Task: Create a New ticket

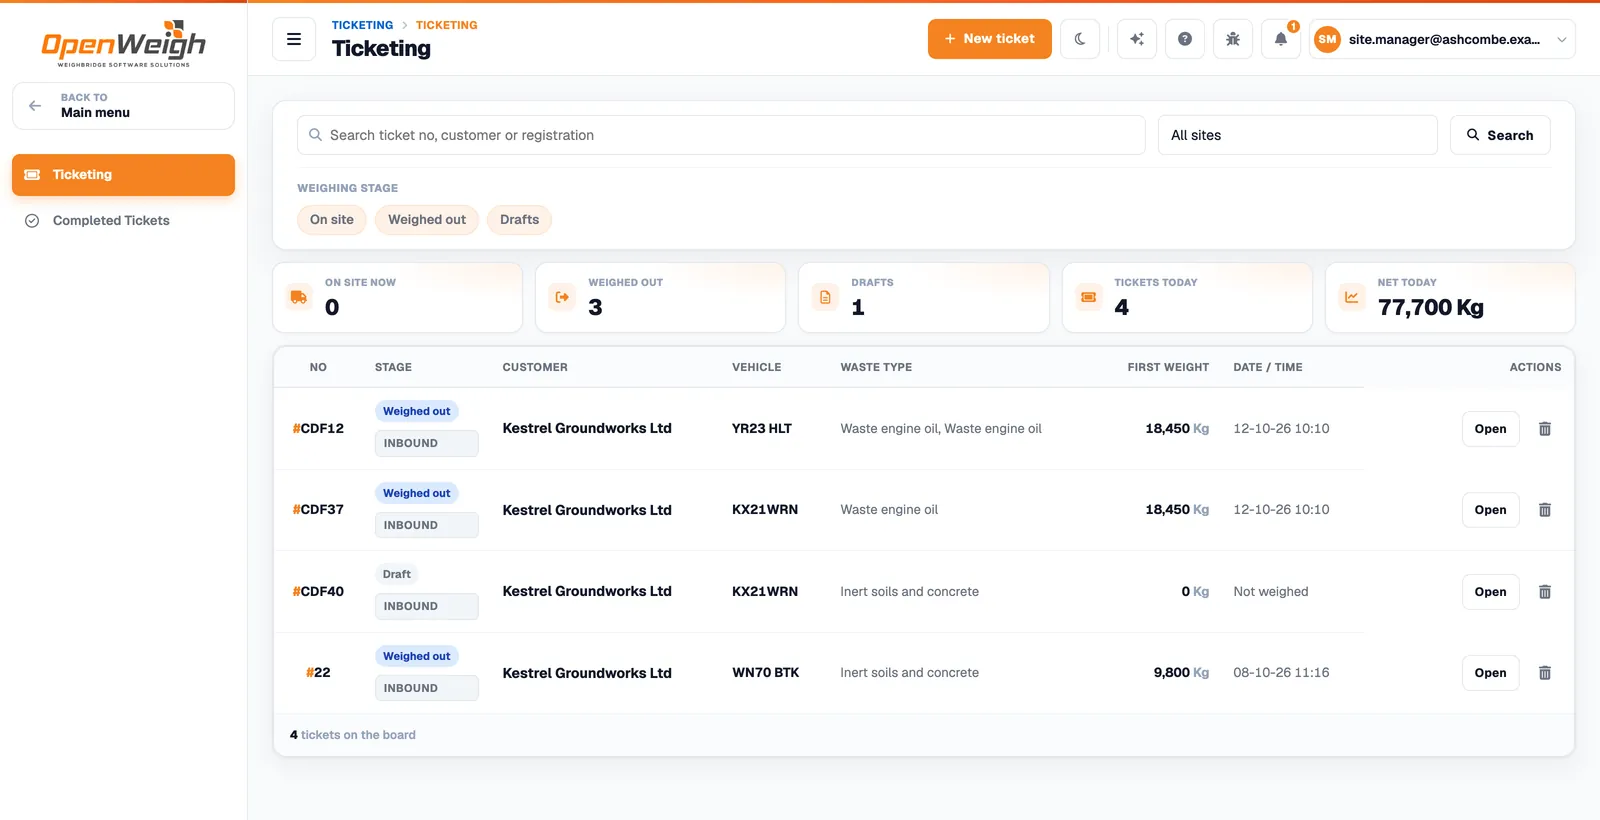Action: click(x=990, y=39)
